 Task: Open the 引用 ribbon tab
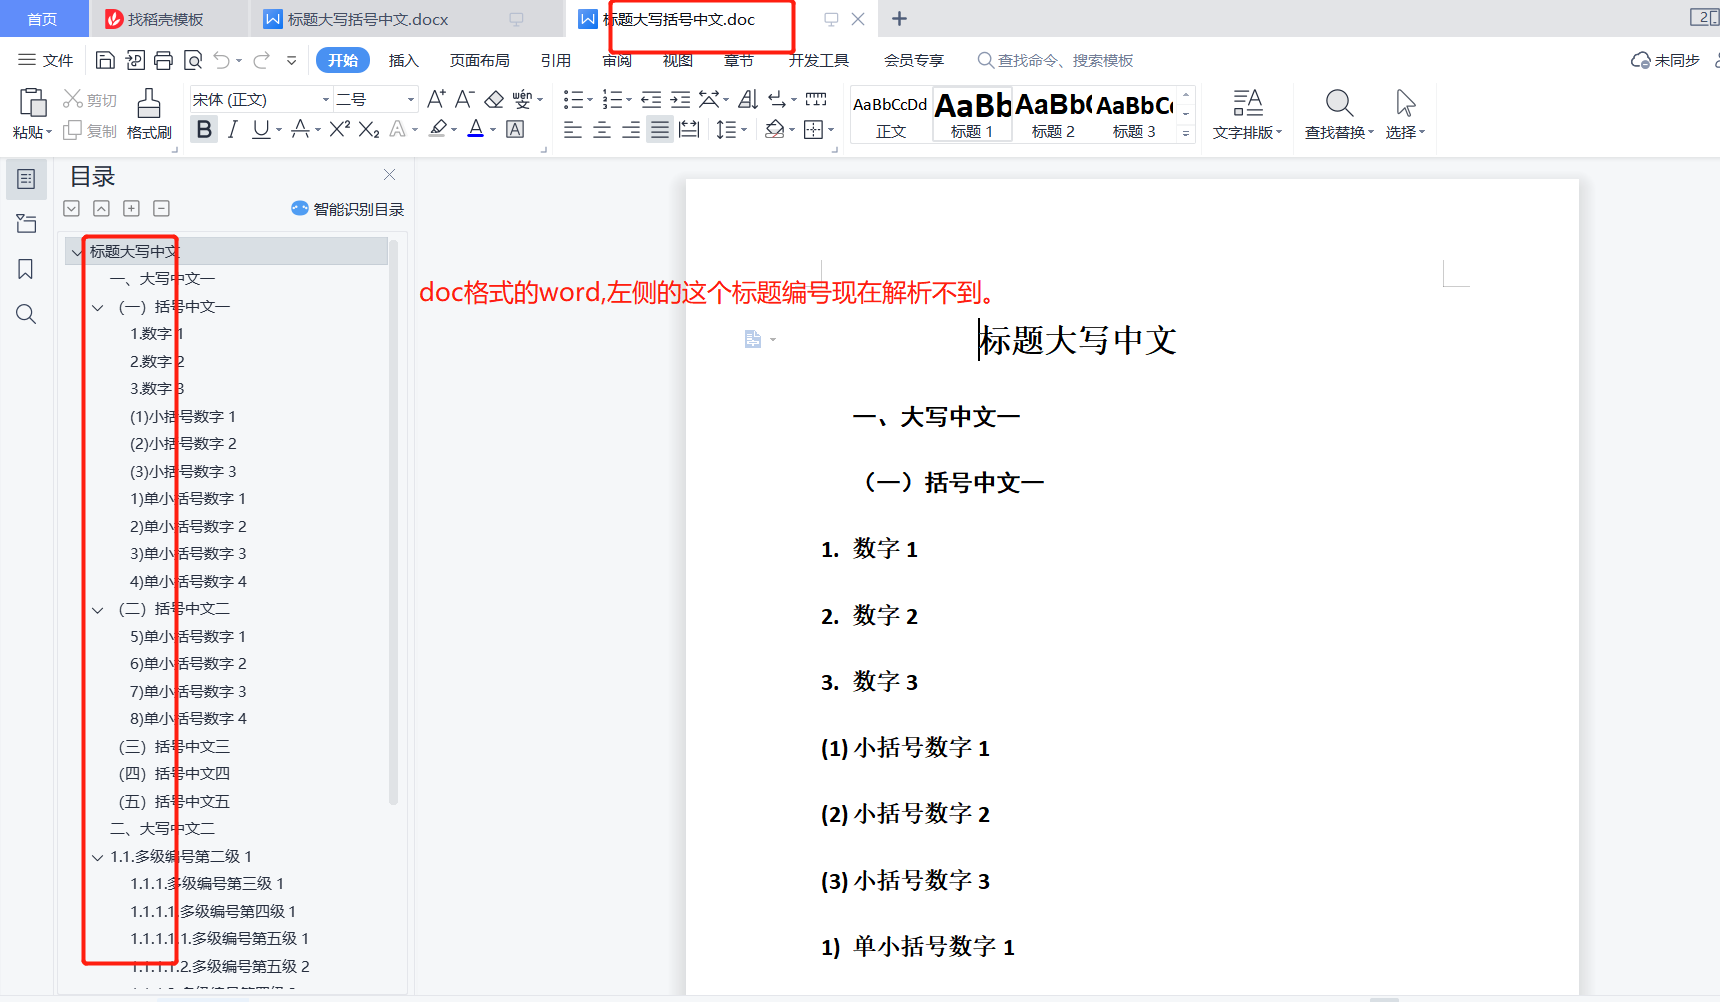pyautogui.click(x=555, y=60)
